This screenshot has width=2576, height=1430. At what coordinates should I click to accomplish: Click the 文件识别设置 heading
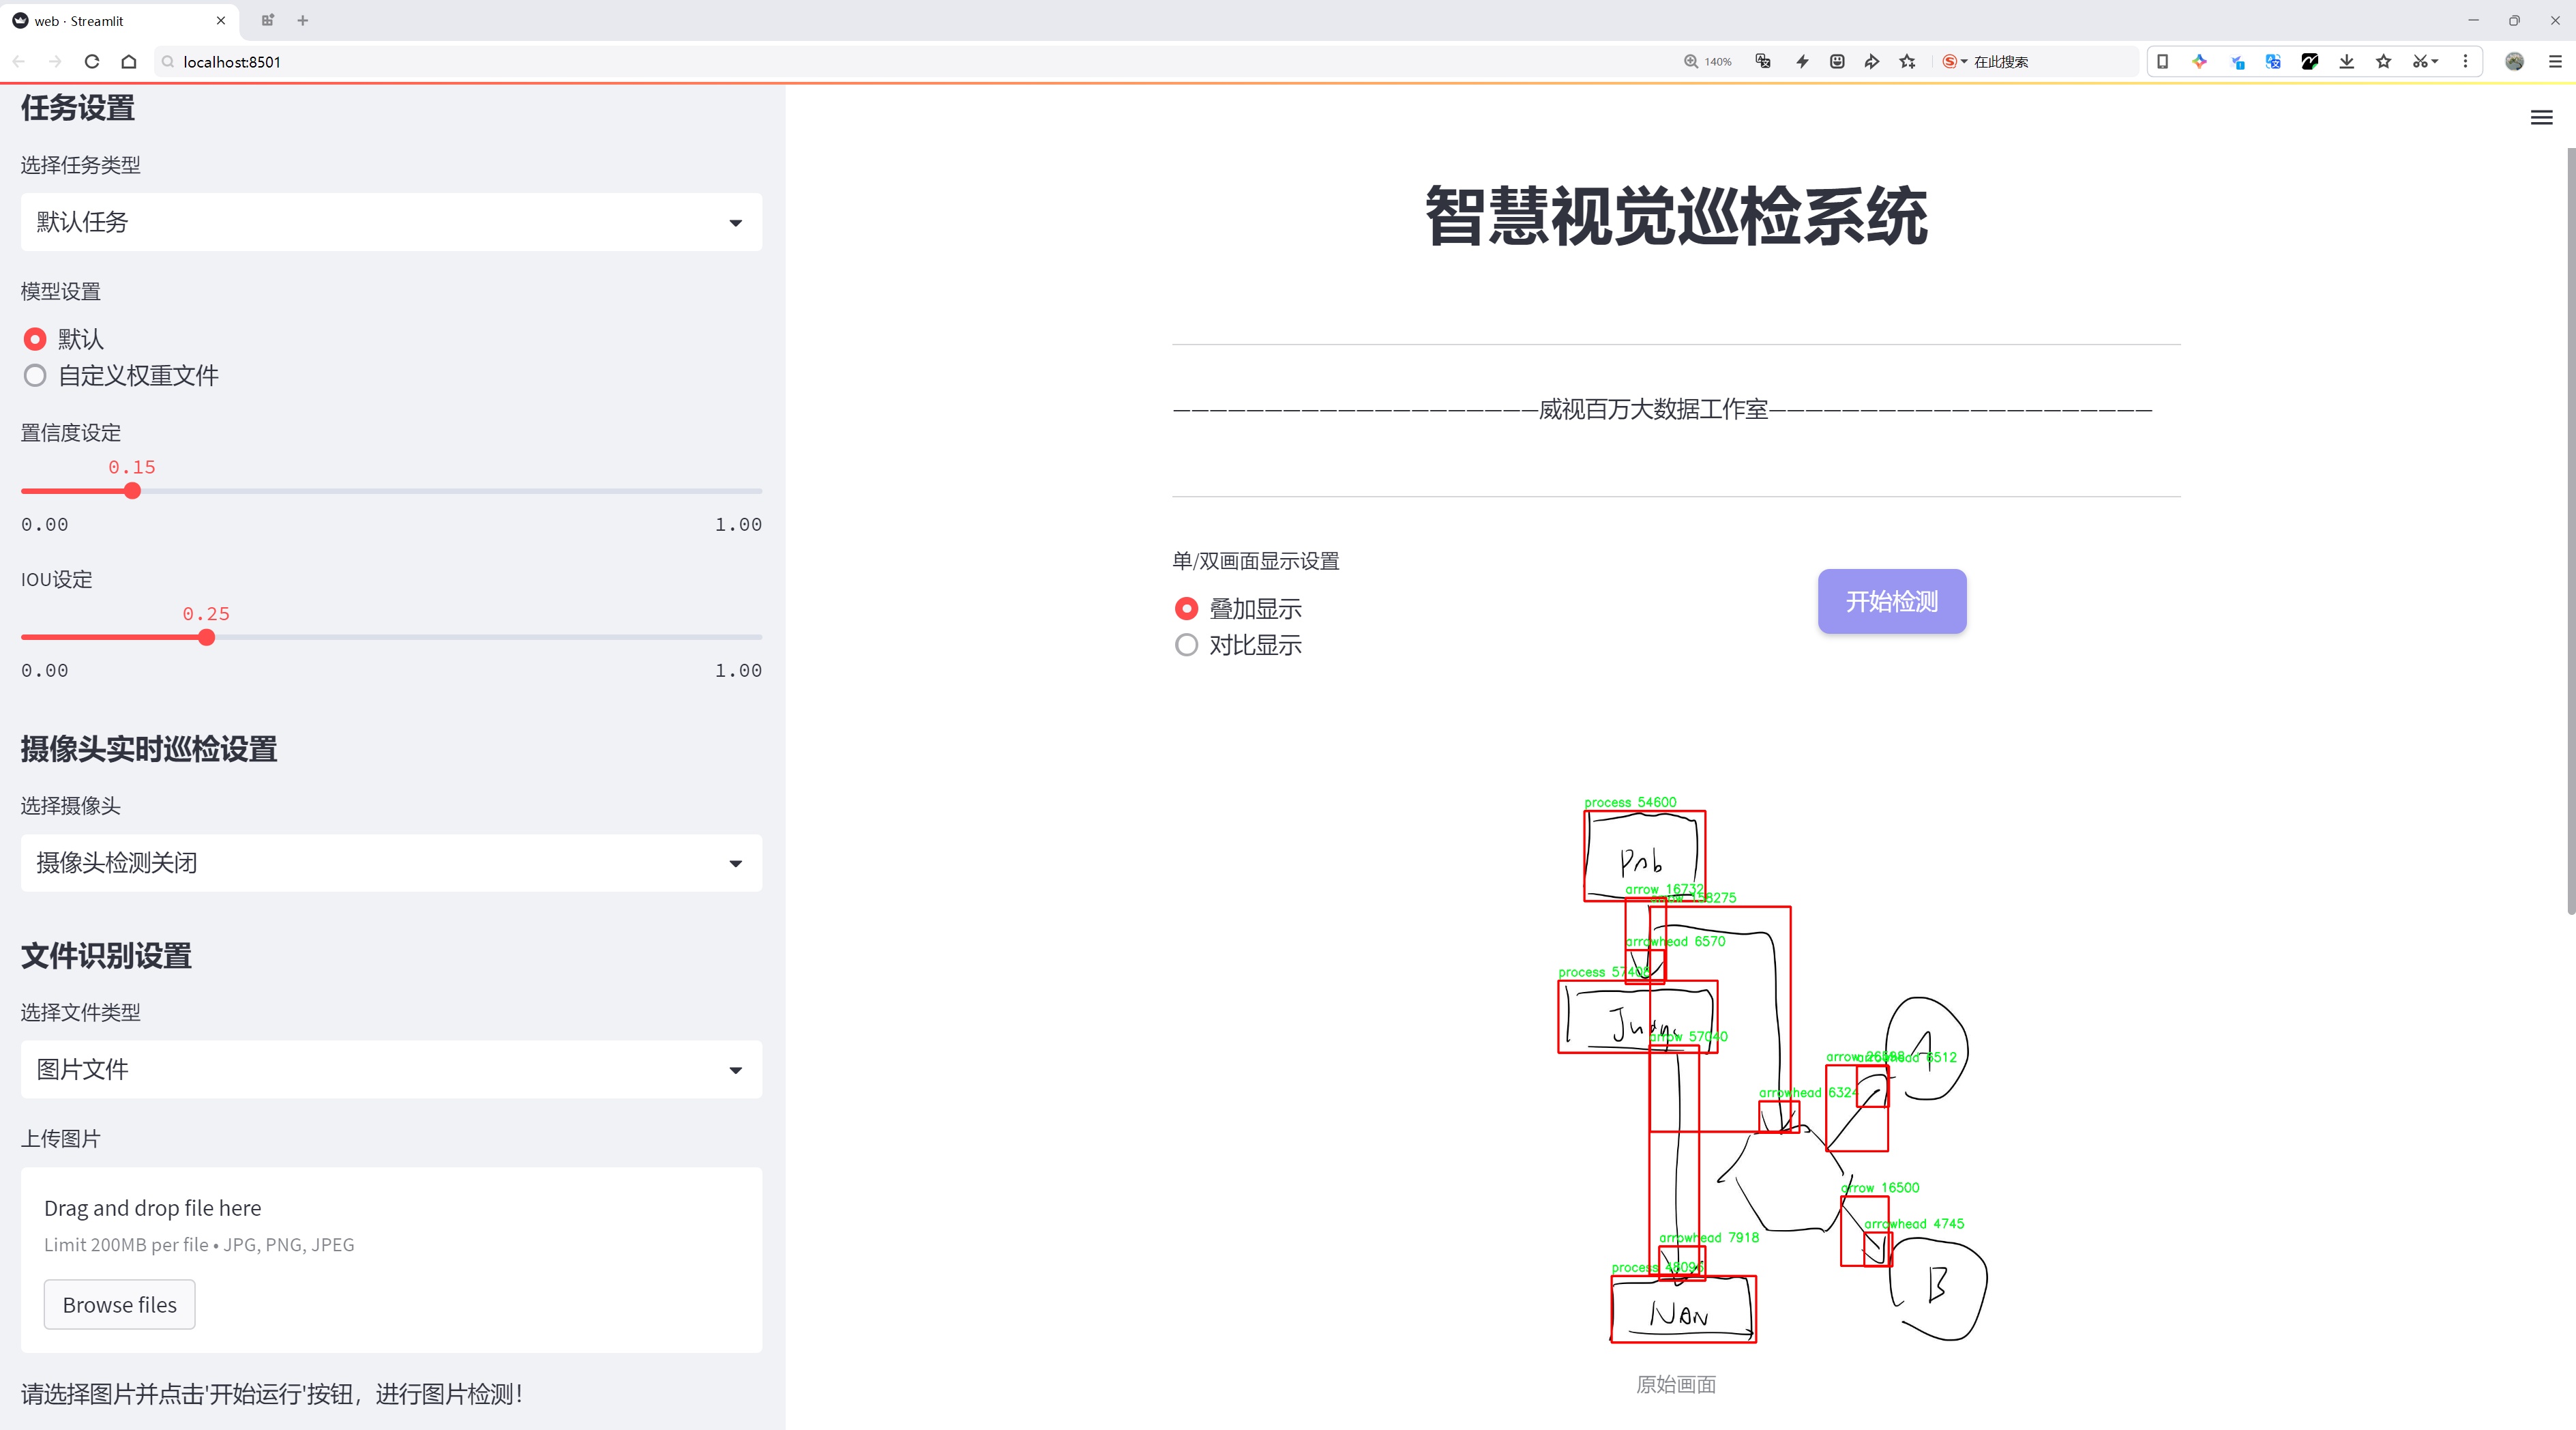[106, 955]
